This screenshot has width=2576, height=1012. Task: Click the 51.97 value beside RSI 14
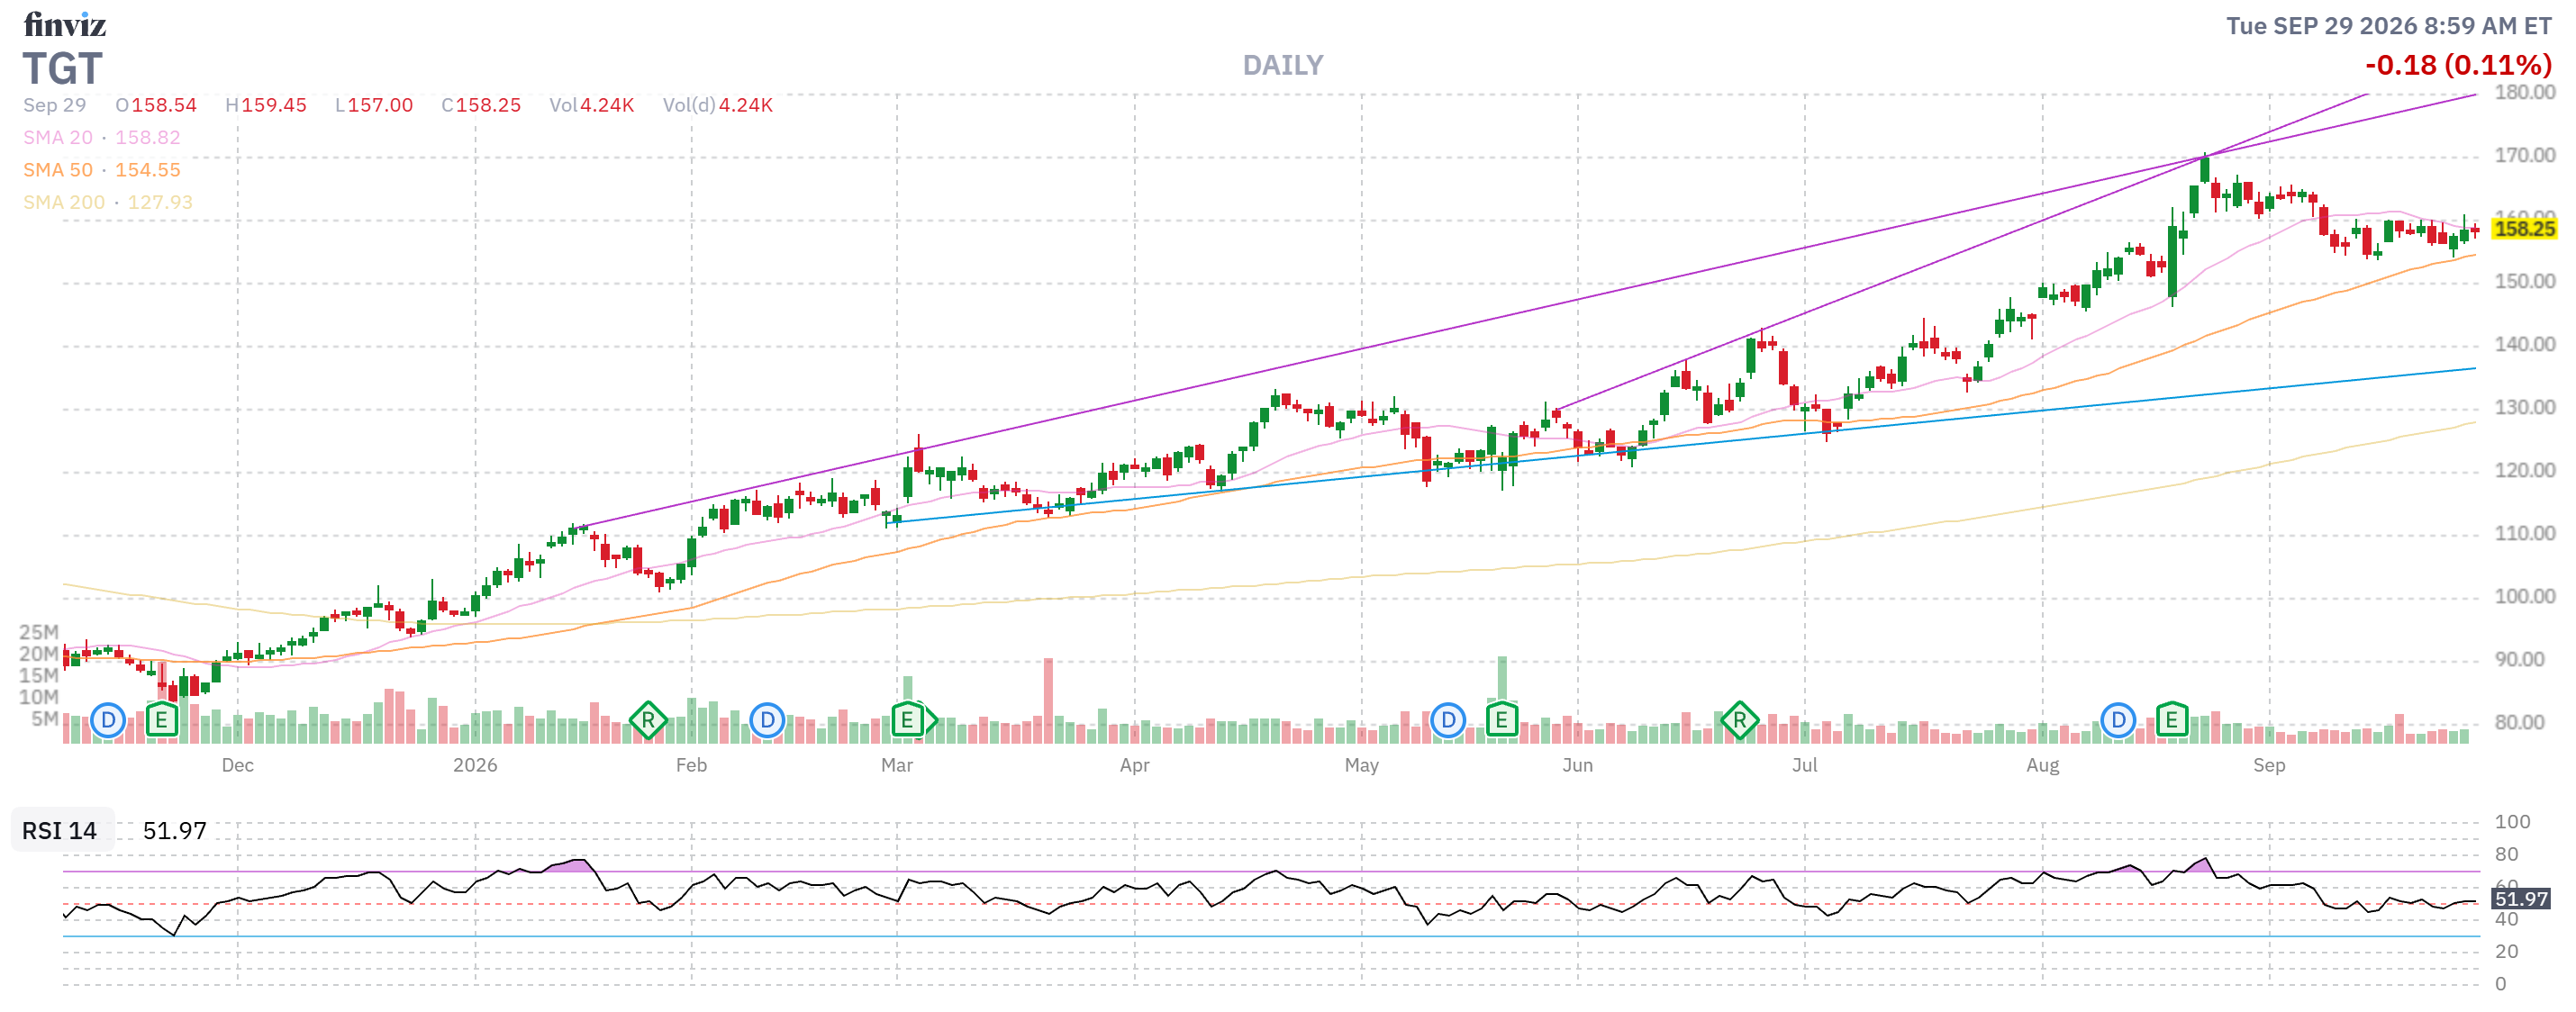[175, 830]
